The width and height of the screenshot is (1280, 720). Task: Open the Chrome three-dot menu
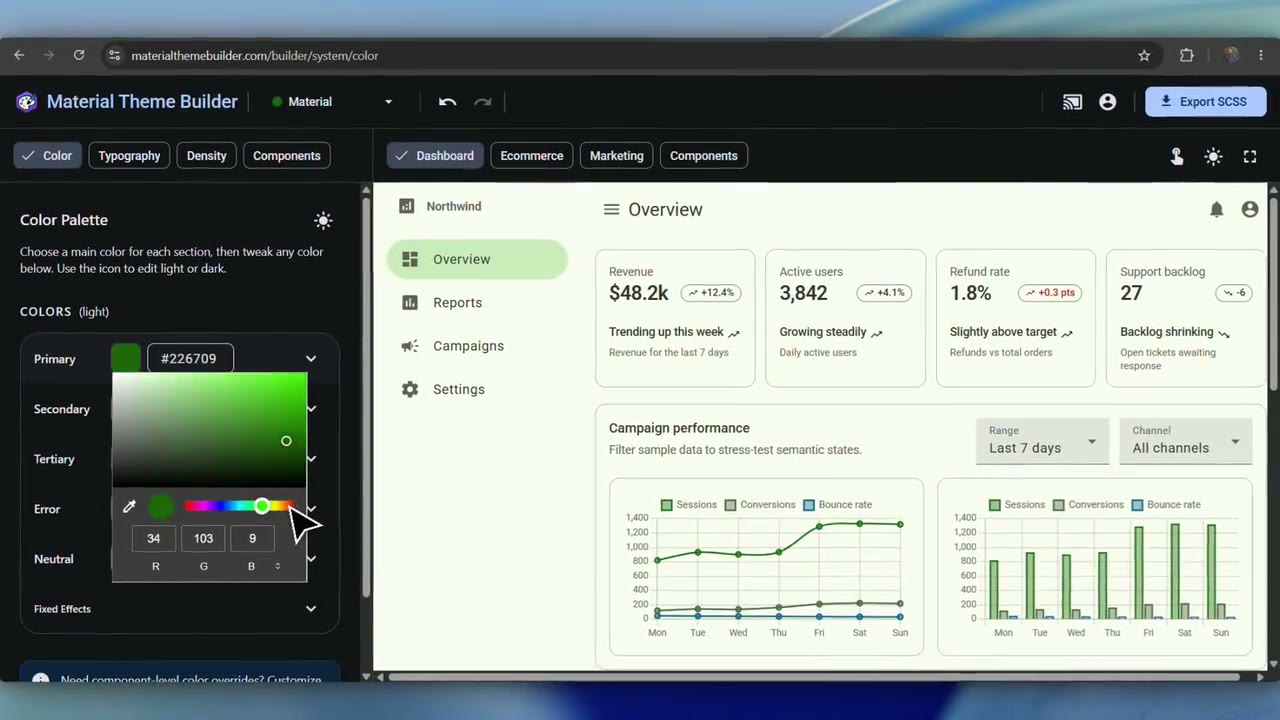pyautogui.click(x=1262, y=55)
